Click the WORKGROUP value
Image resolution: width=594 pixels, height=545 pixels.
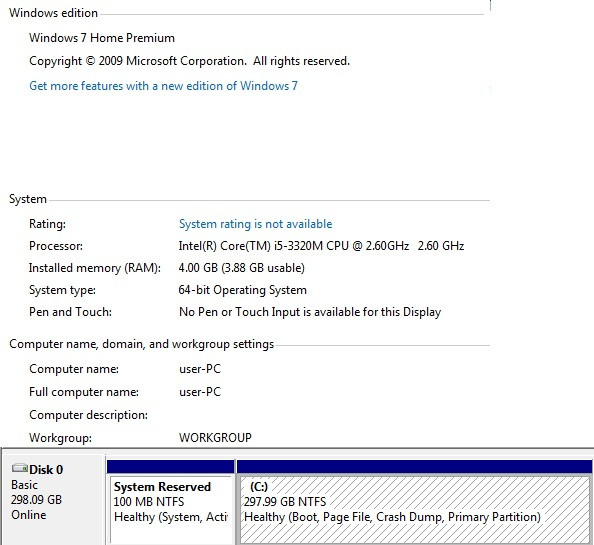coord(215,437)
